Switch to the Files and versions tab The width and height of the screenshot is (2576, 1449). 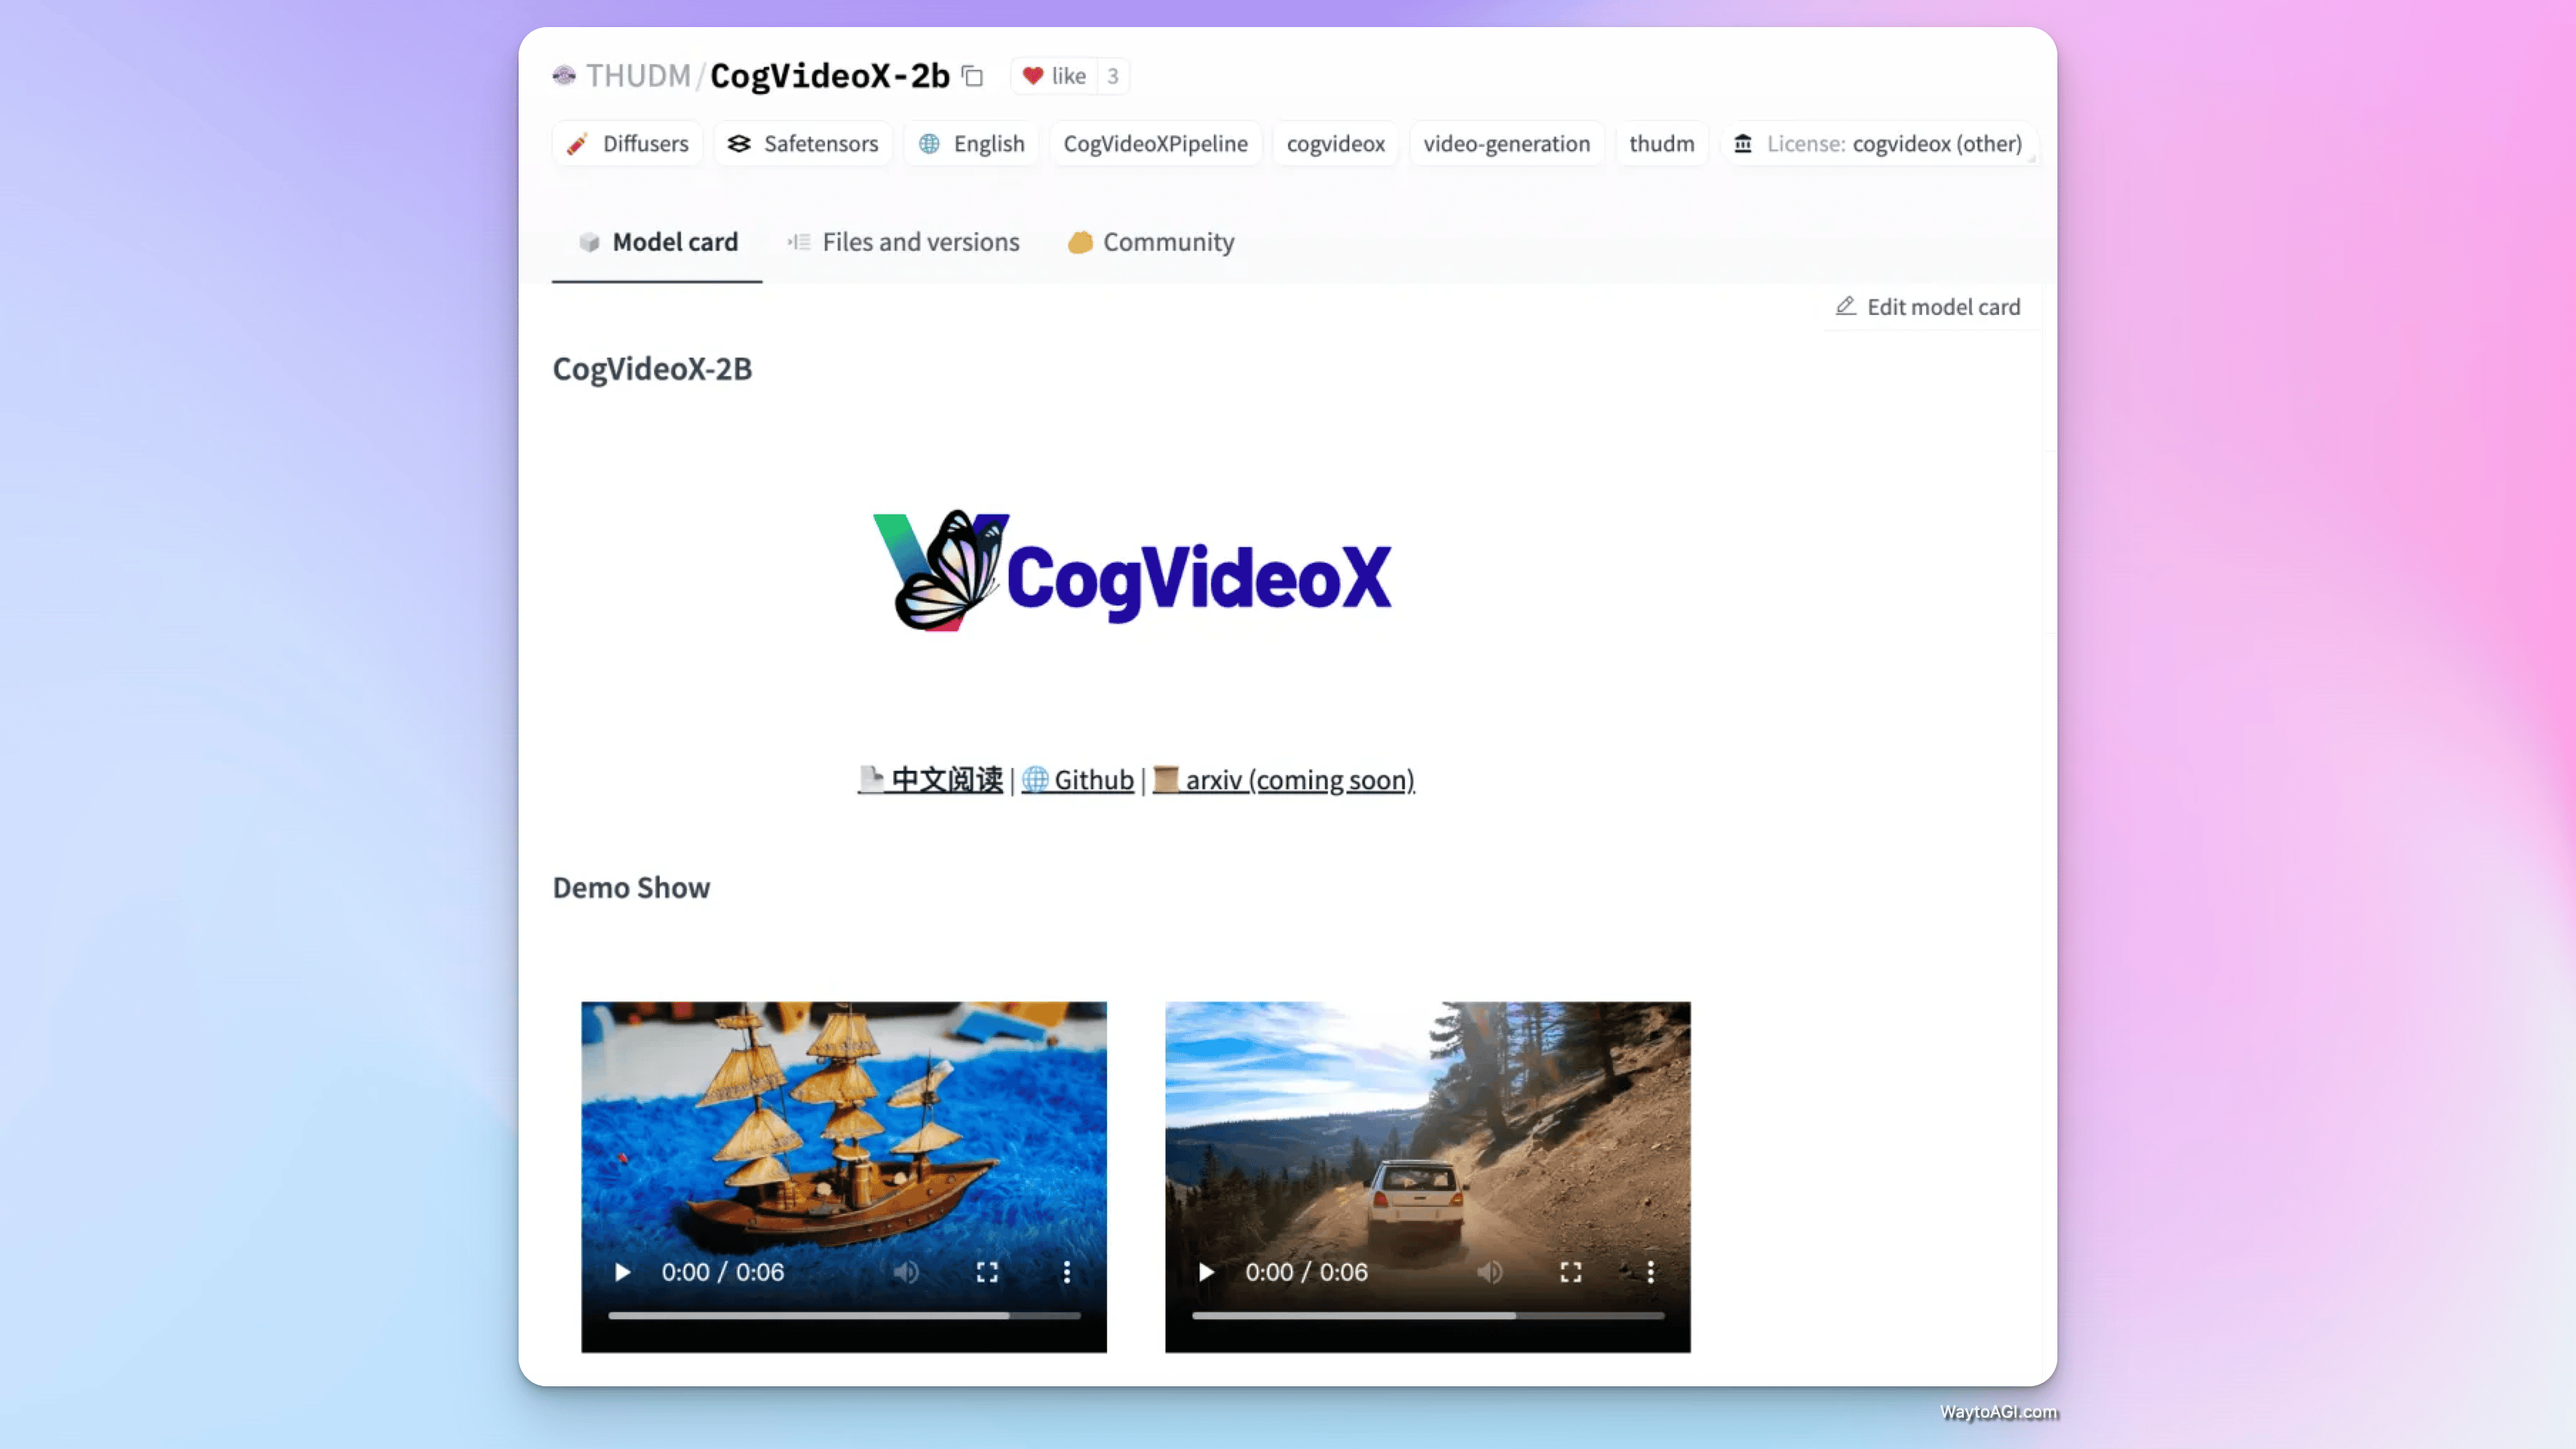[903, 242]
